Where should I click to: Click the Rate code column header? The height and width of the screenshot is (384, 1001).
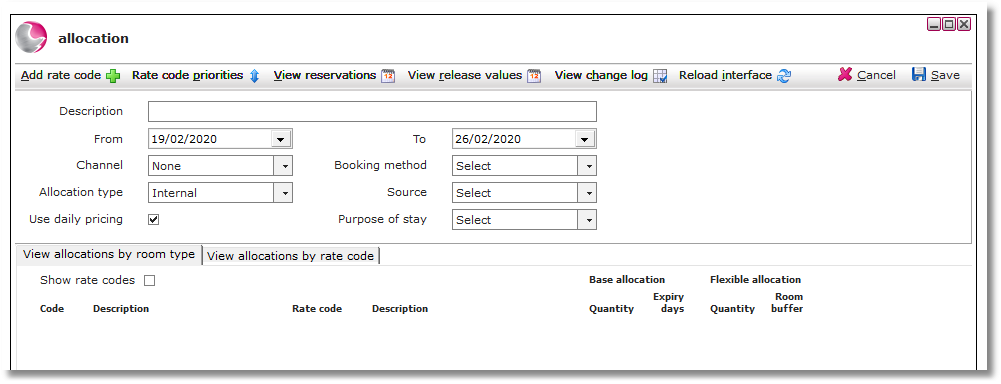(x=317, y=309)
